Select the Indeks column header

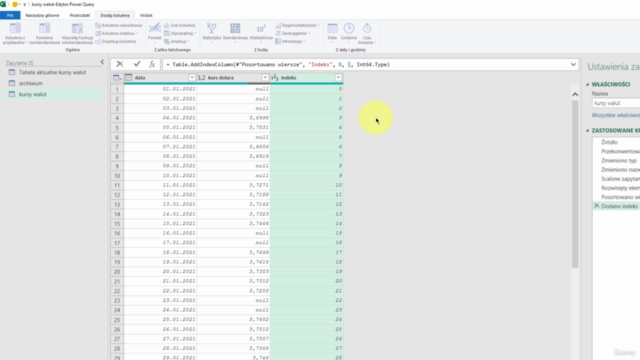307,78
